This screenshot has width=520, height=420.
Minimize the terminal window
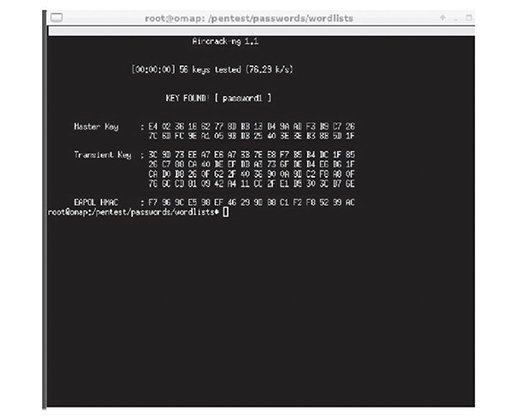[456, 19]
